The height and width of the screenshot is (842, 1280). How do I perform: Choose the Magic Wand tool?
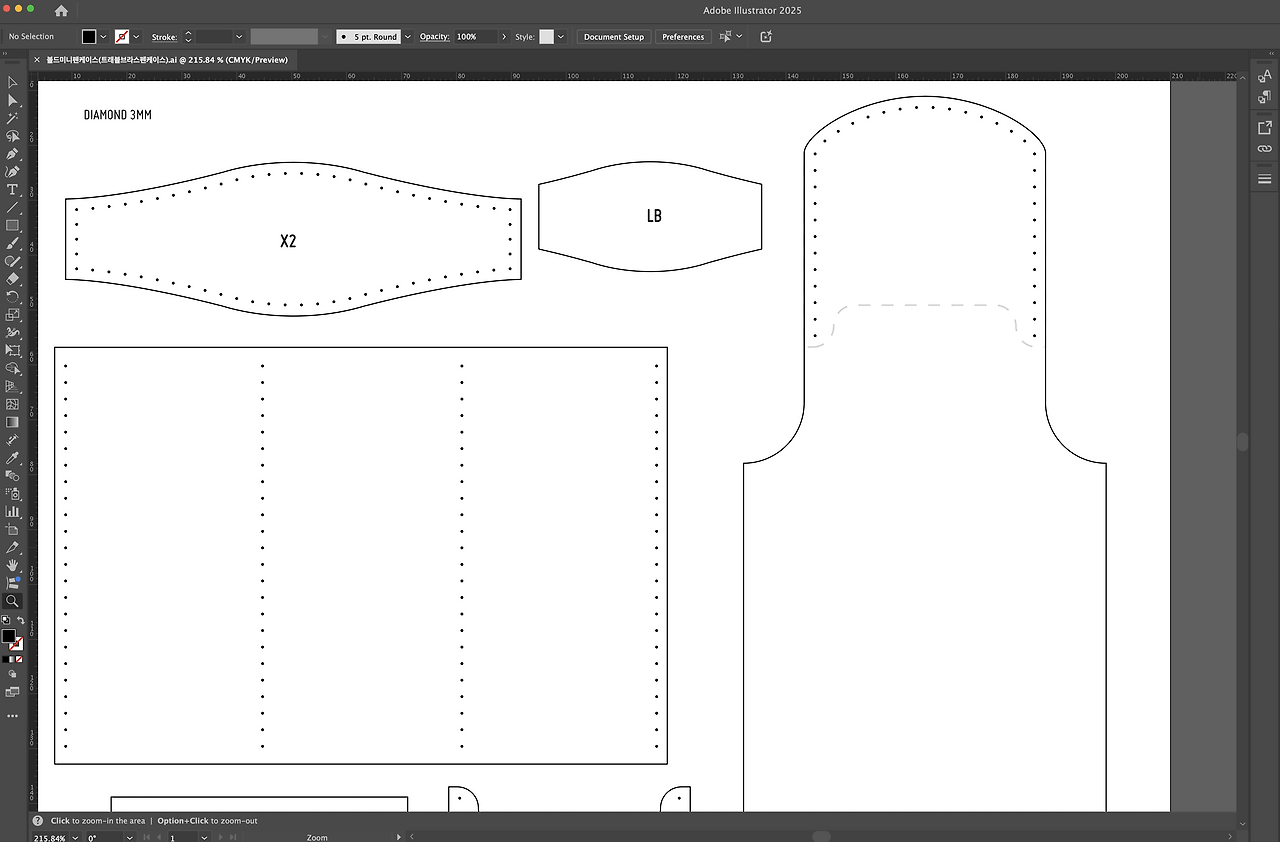[13, 119]
